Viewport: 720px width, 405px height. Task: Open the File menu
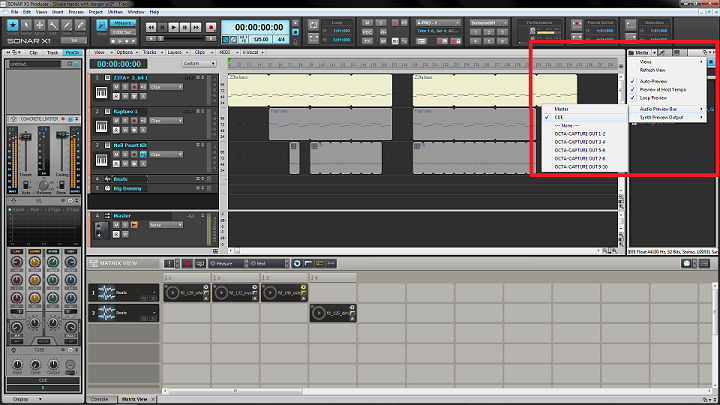[14, 12]
